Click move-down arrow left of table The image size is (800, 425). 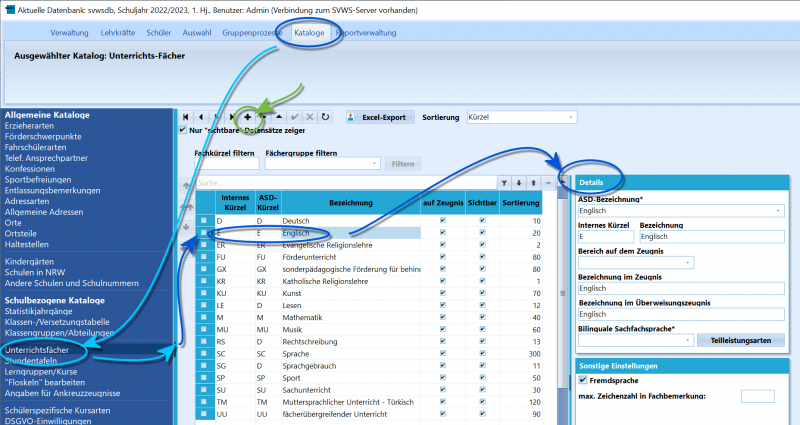186,227
